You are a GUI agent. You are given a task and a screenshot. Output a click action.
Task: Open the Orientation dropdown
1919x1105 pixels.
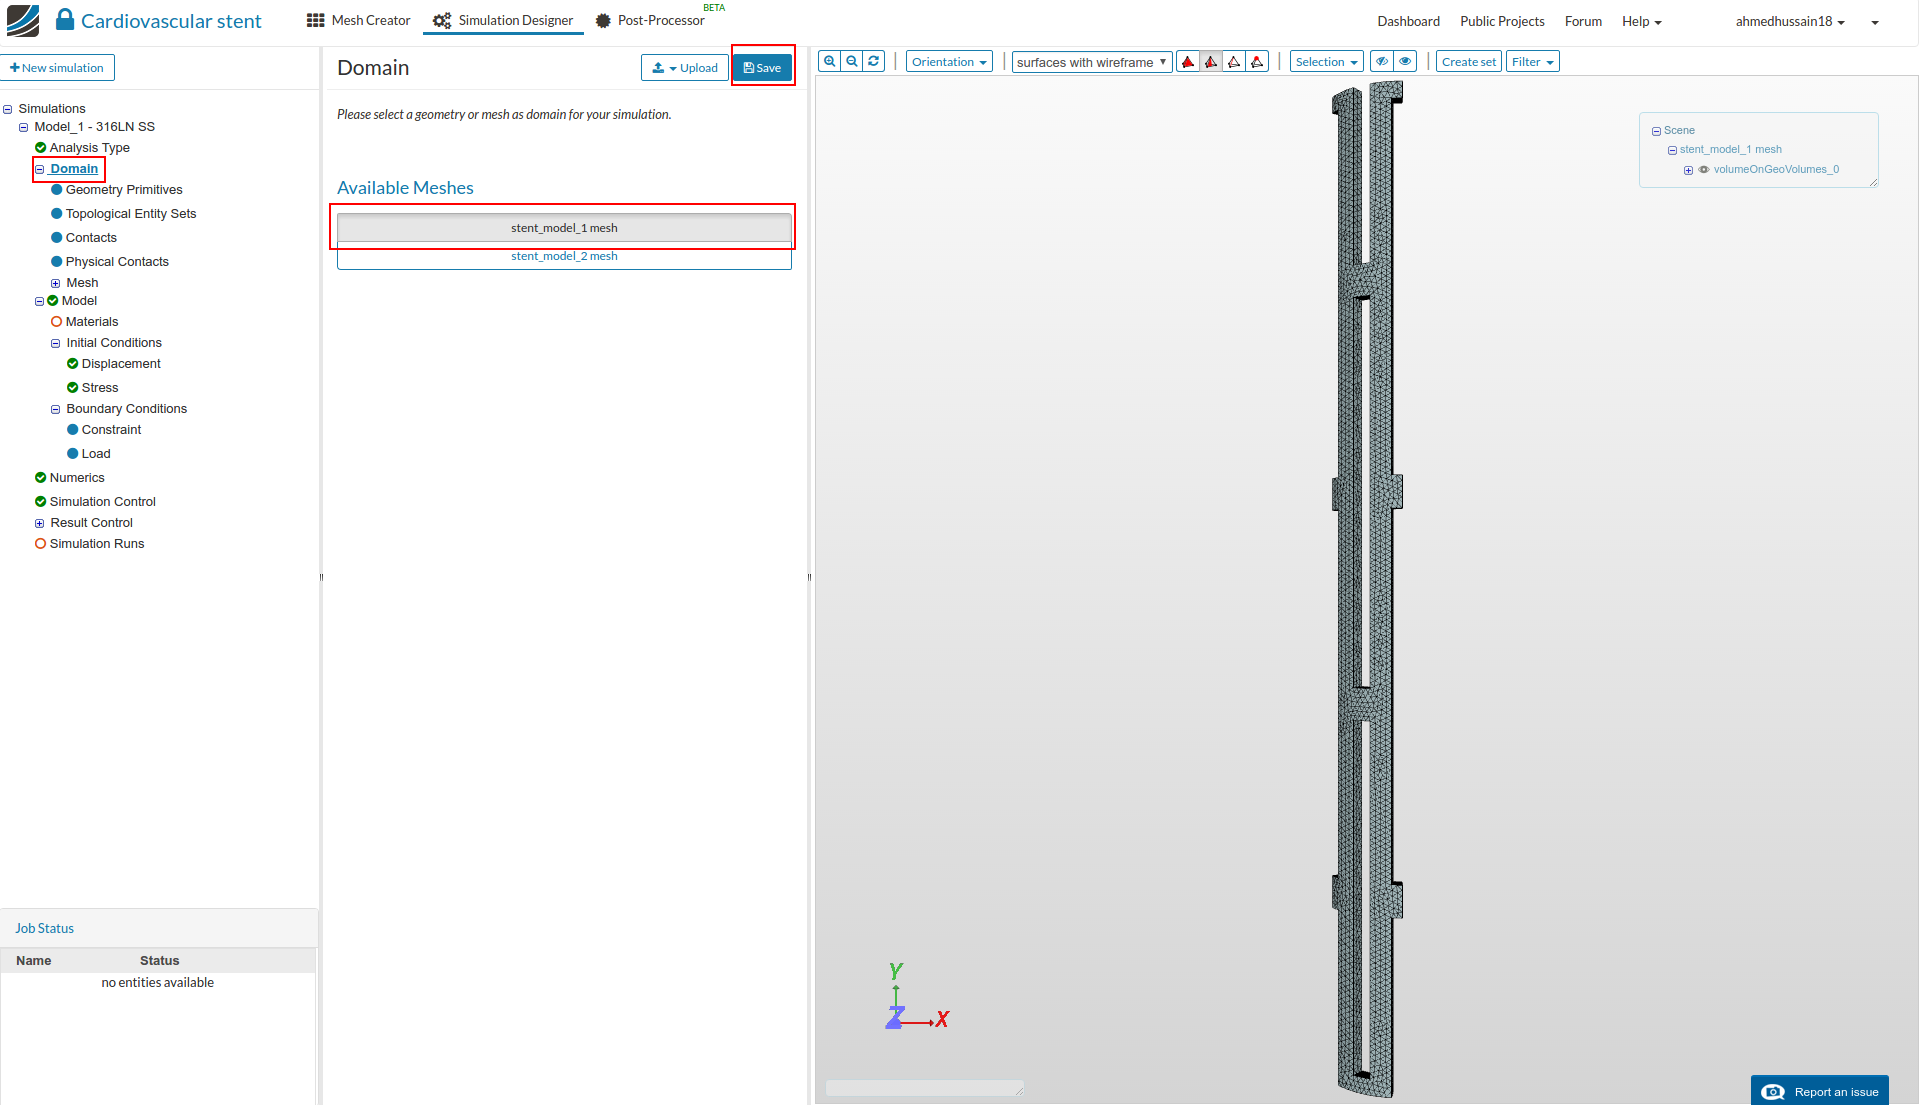949,62
